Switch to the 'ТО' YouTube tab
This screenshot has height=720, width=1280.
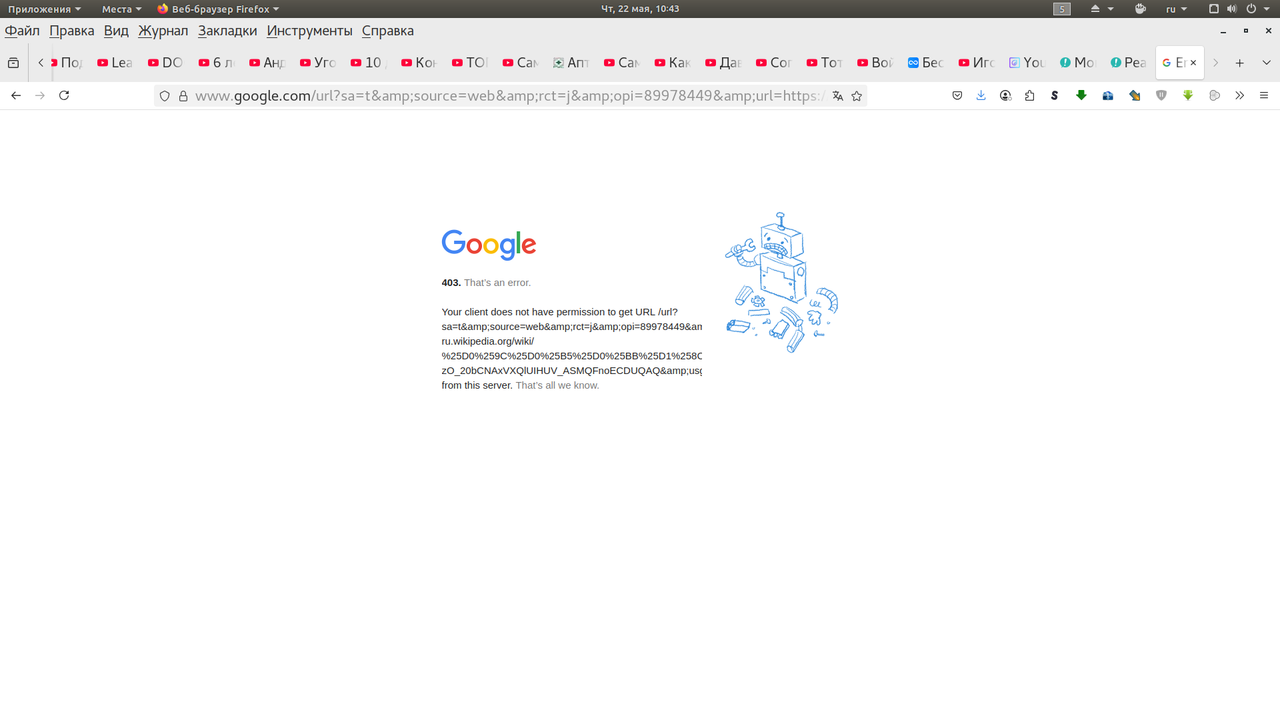(x=471, y=62)
